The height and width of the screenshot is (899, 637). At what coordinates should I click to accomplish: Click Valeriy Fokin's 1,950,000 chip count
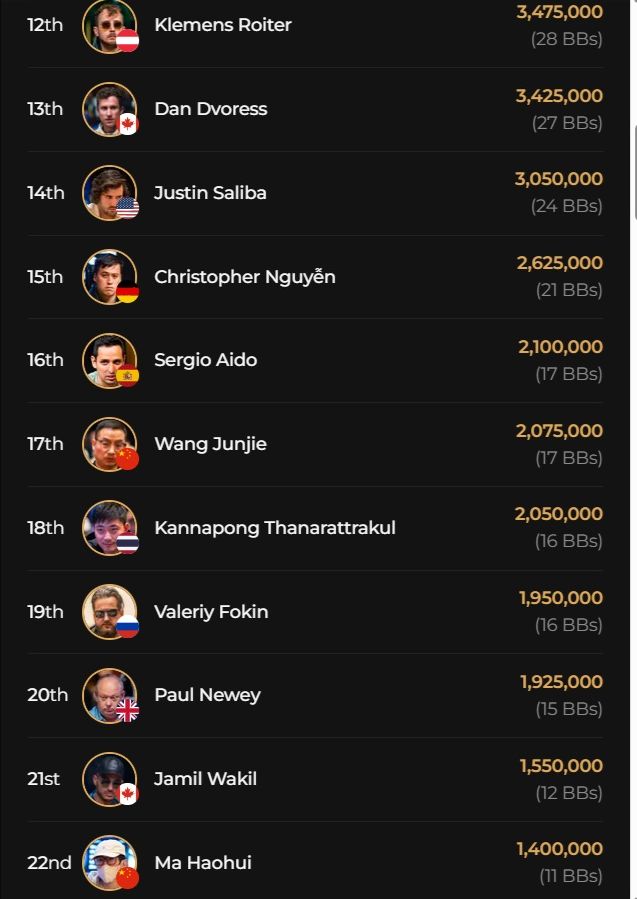[561, 598]
